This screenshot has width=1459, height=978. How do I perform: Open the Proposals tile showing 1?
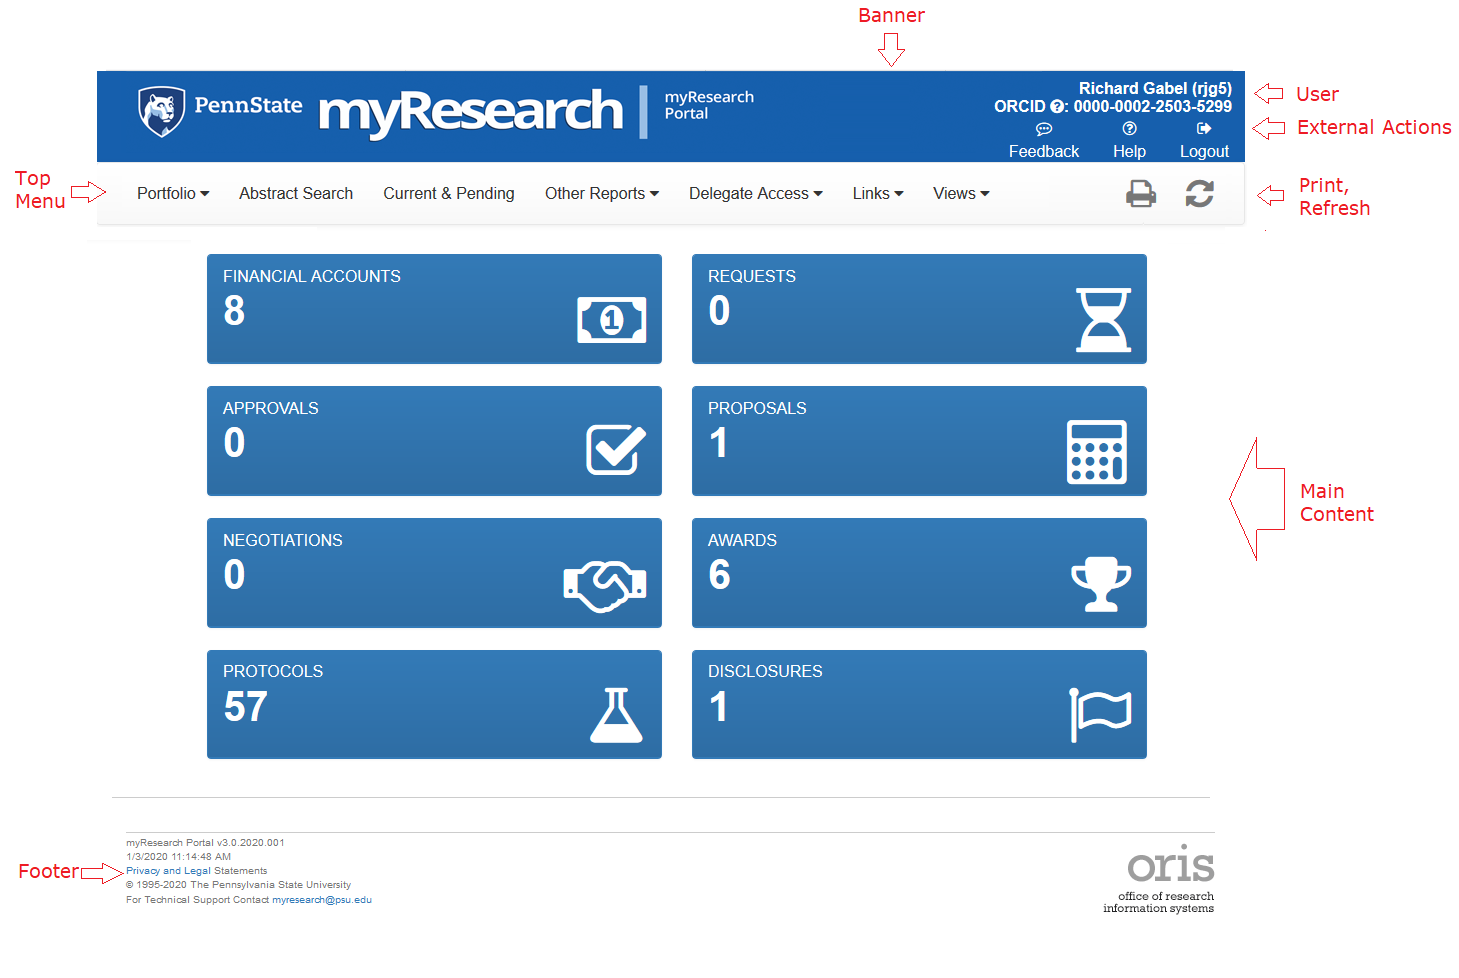click(918, 441)
